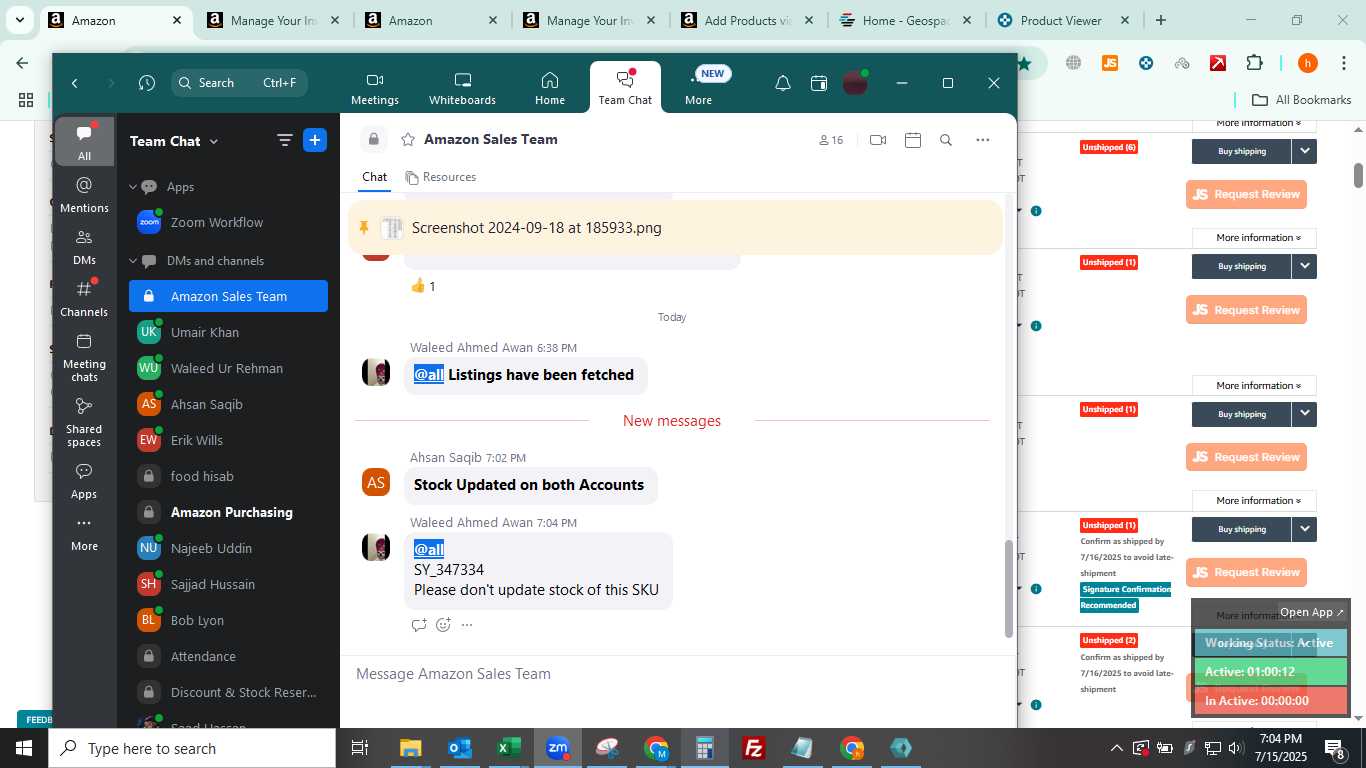This screenshot has width=1366, height=768.
Task: Open Erik Wills chat
Action: tap(228, 440)
